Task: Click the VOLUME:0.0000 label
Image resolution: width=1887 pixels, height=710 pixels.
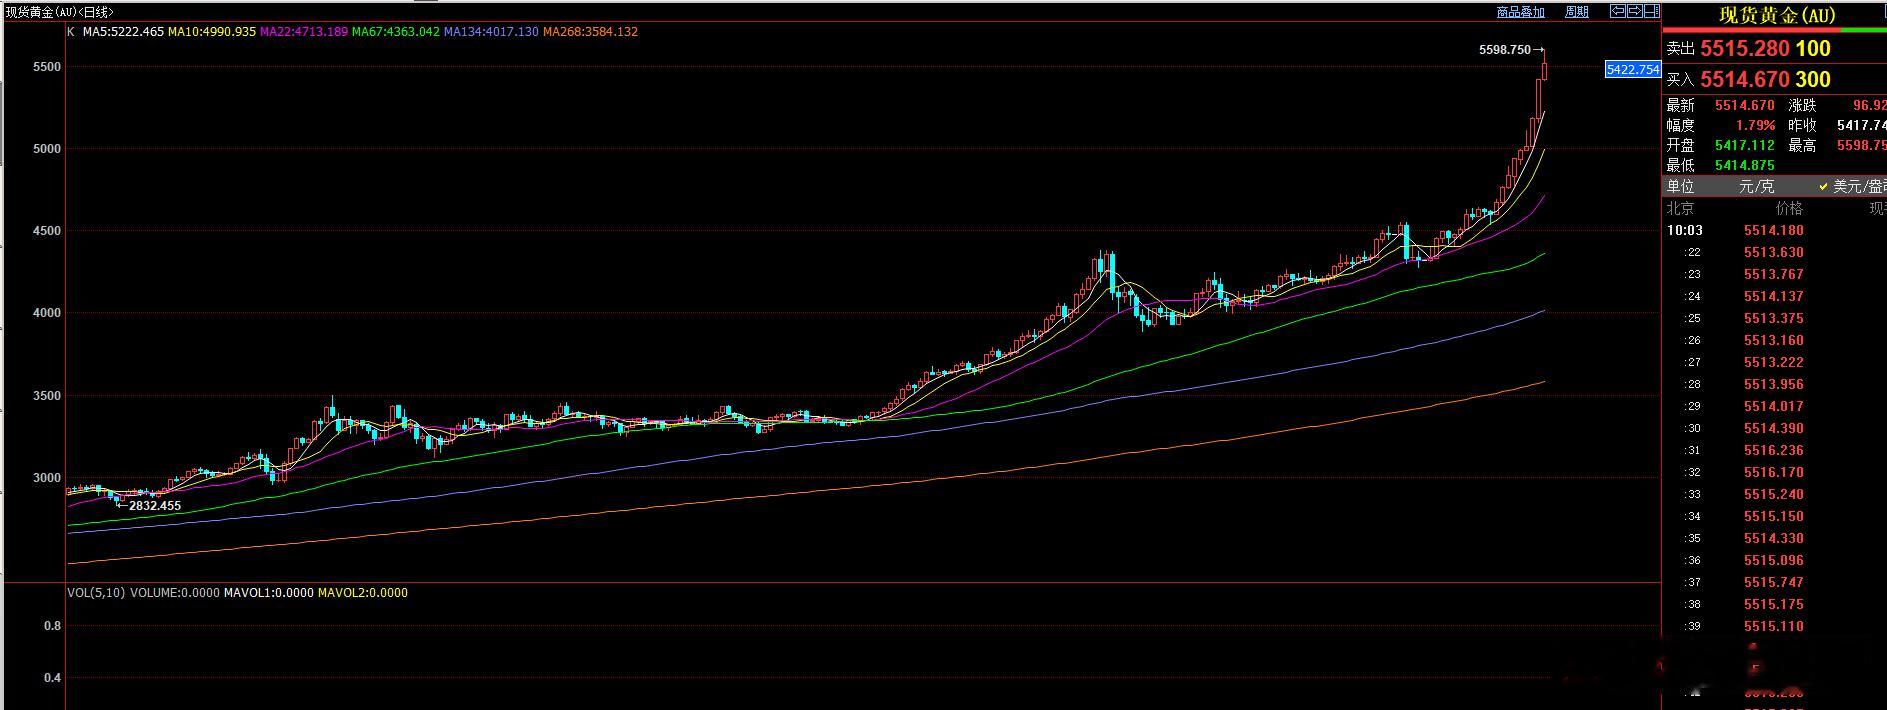Action: click(174, 593)
